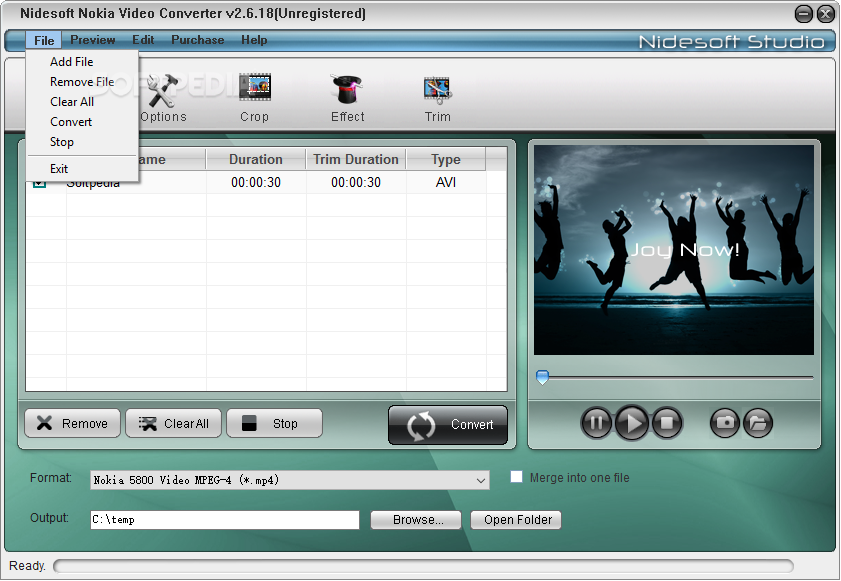Open the Effect tool

coord(347,98)
